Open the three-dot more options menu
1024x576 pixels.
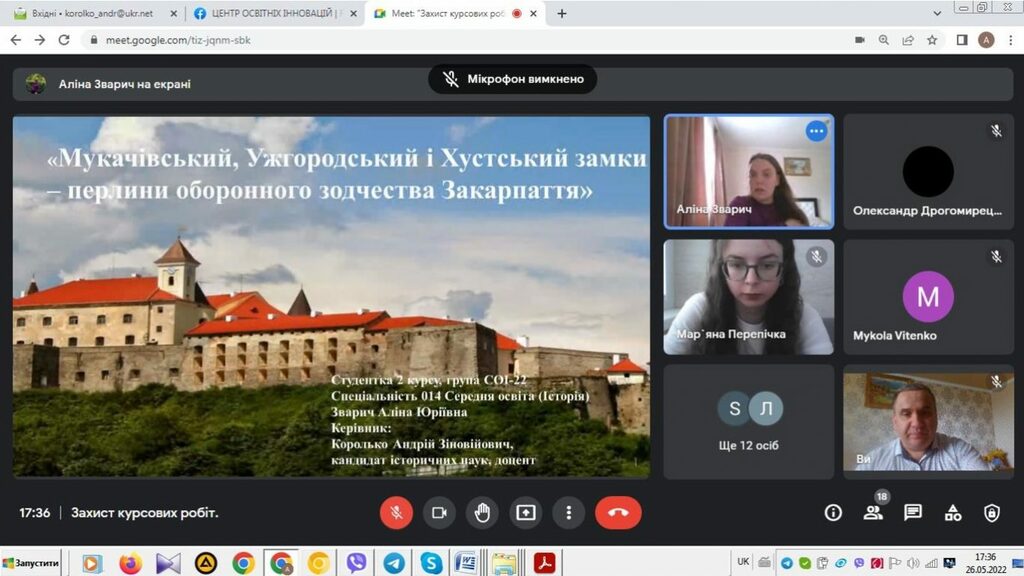coord(568,513)
